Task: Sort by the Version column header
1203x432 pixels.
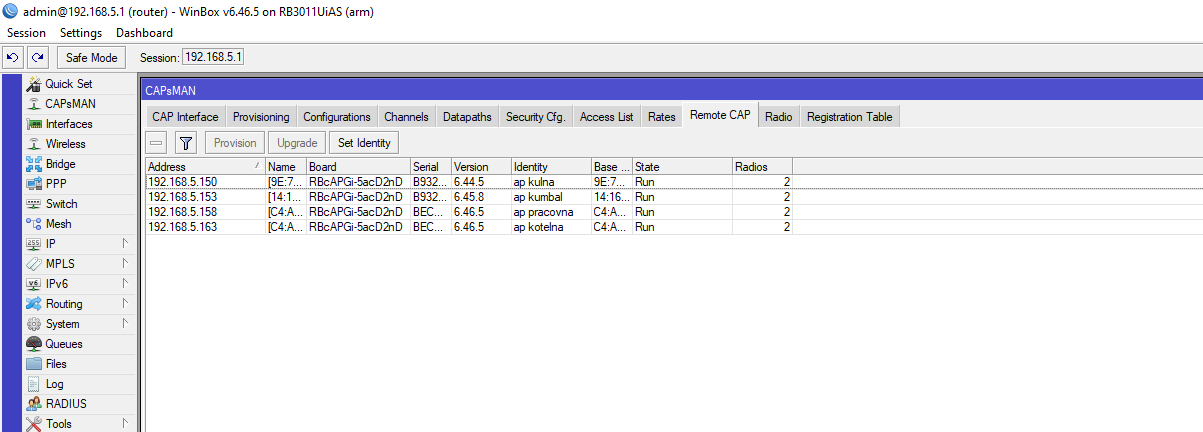Action: (480, 167)
